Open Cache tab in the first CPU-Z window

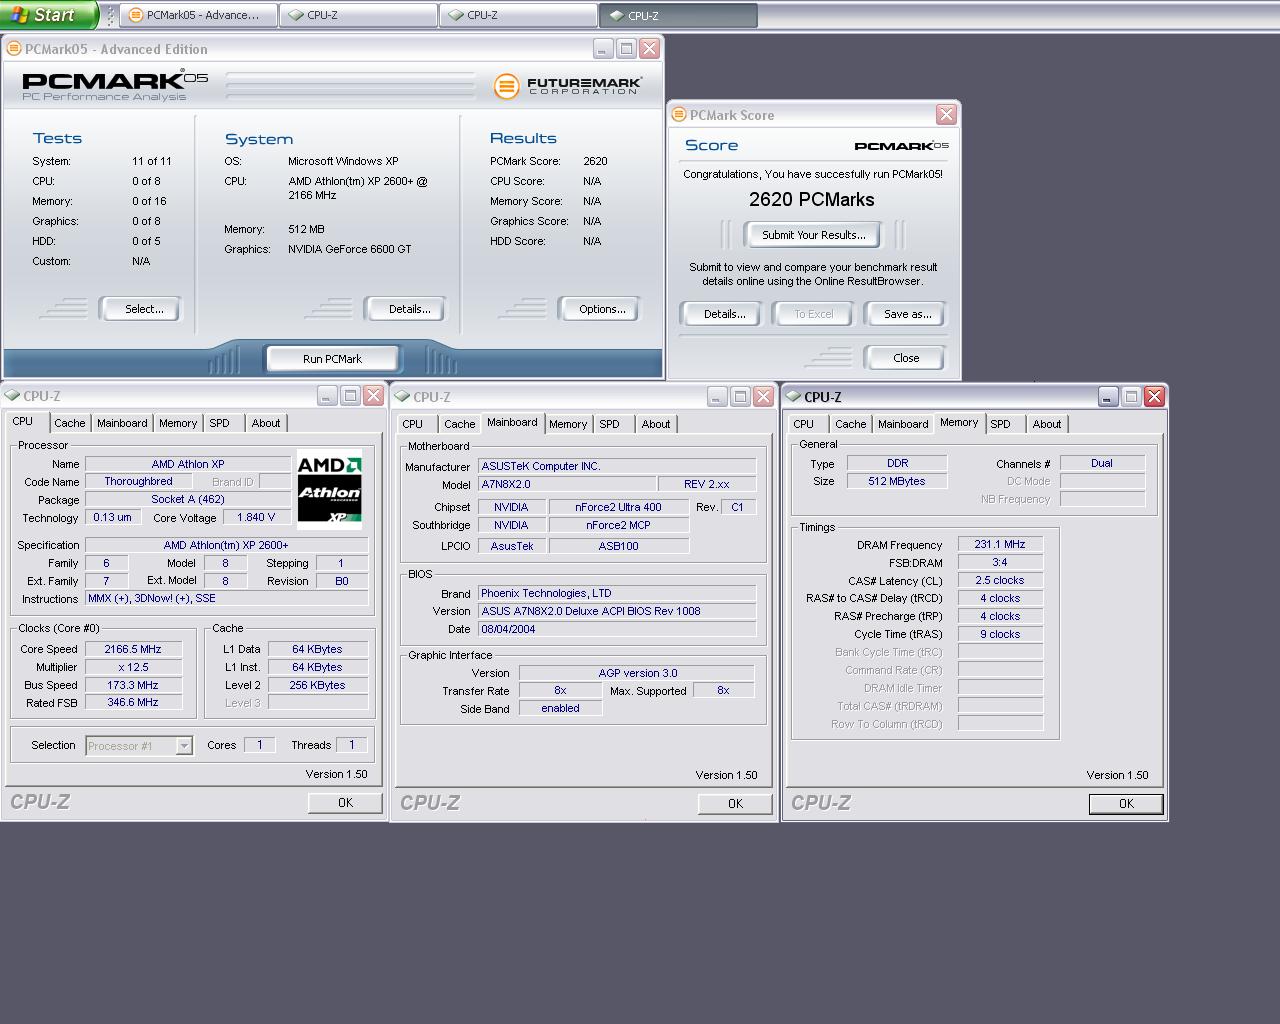(x=70, y=423)
